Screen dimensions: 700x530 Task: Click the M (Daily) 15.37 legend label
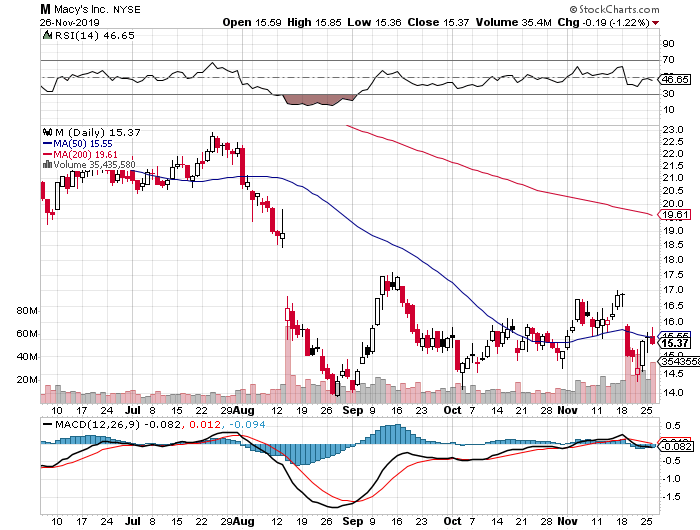[x=97, y=133]
